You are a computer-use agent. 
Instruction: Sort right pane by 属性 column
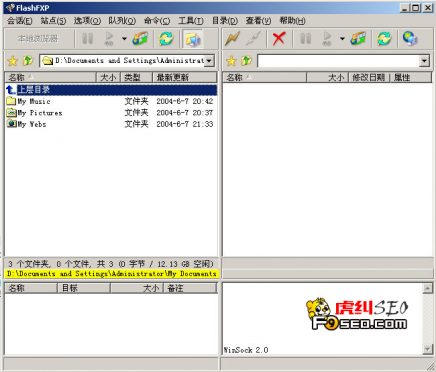click(x=411, y=77)
